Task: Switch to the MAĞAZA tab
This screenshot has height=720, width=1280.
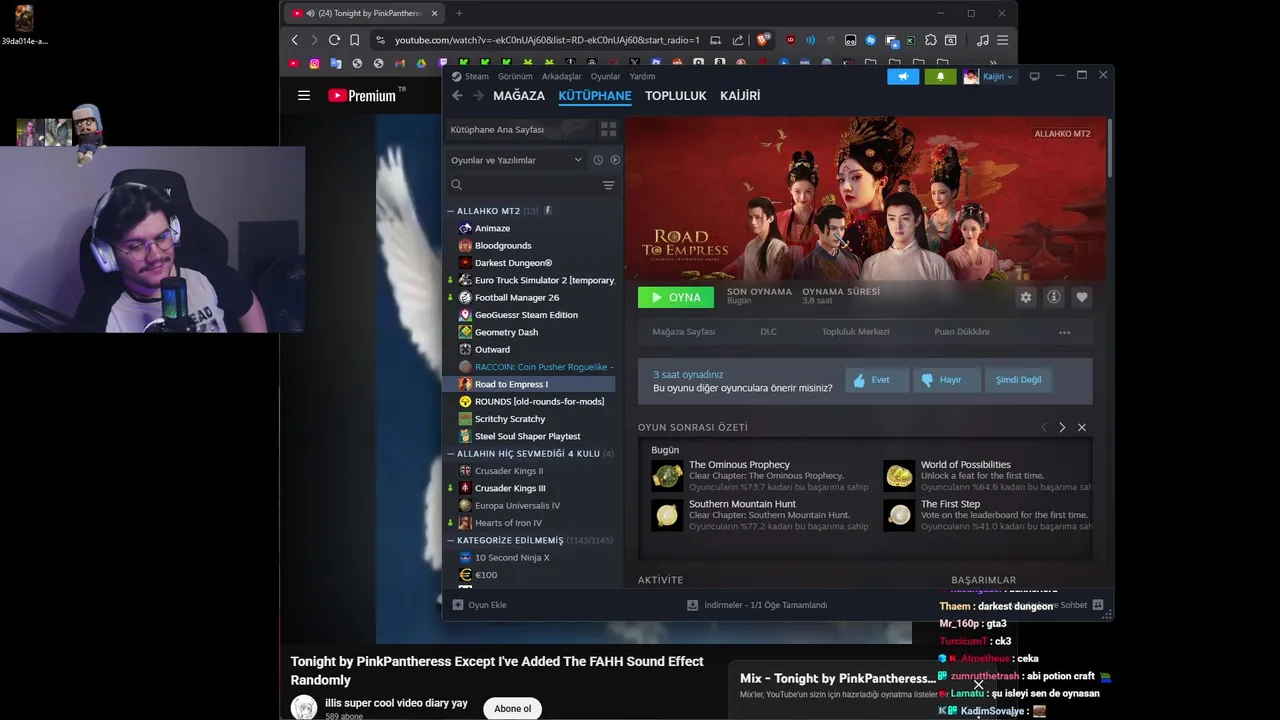Action: (519, 96)
